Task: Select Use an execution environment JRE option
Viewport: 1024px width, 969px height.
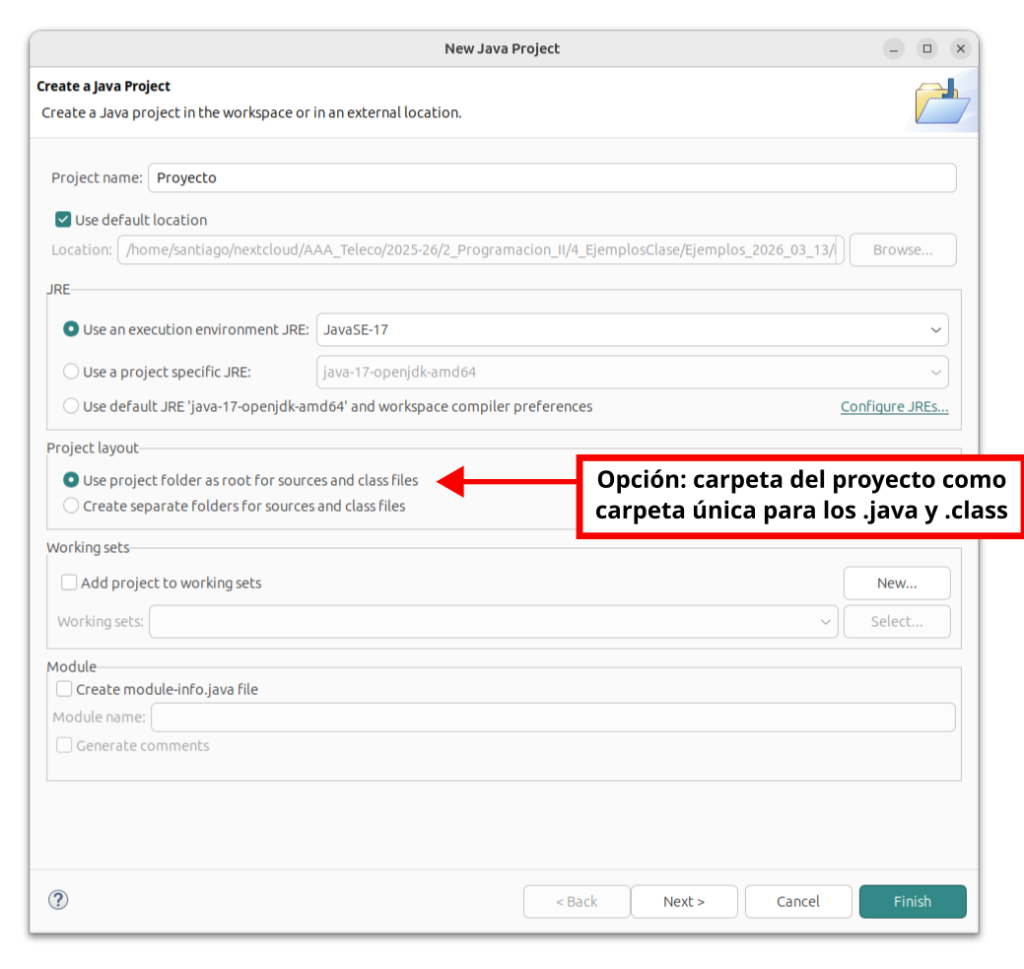Action: click(71, 330)
